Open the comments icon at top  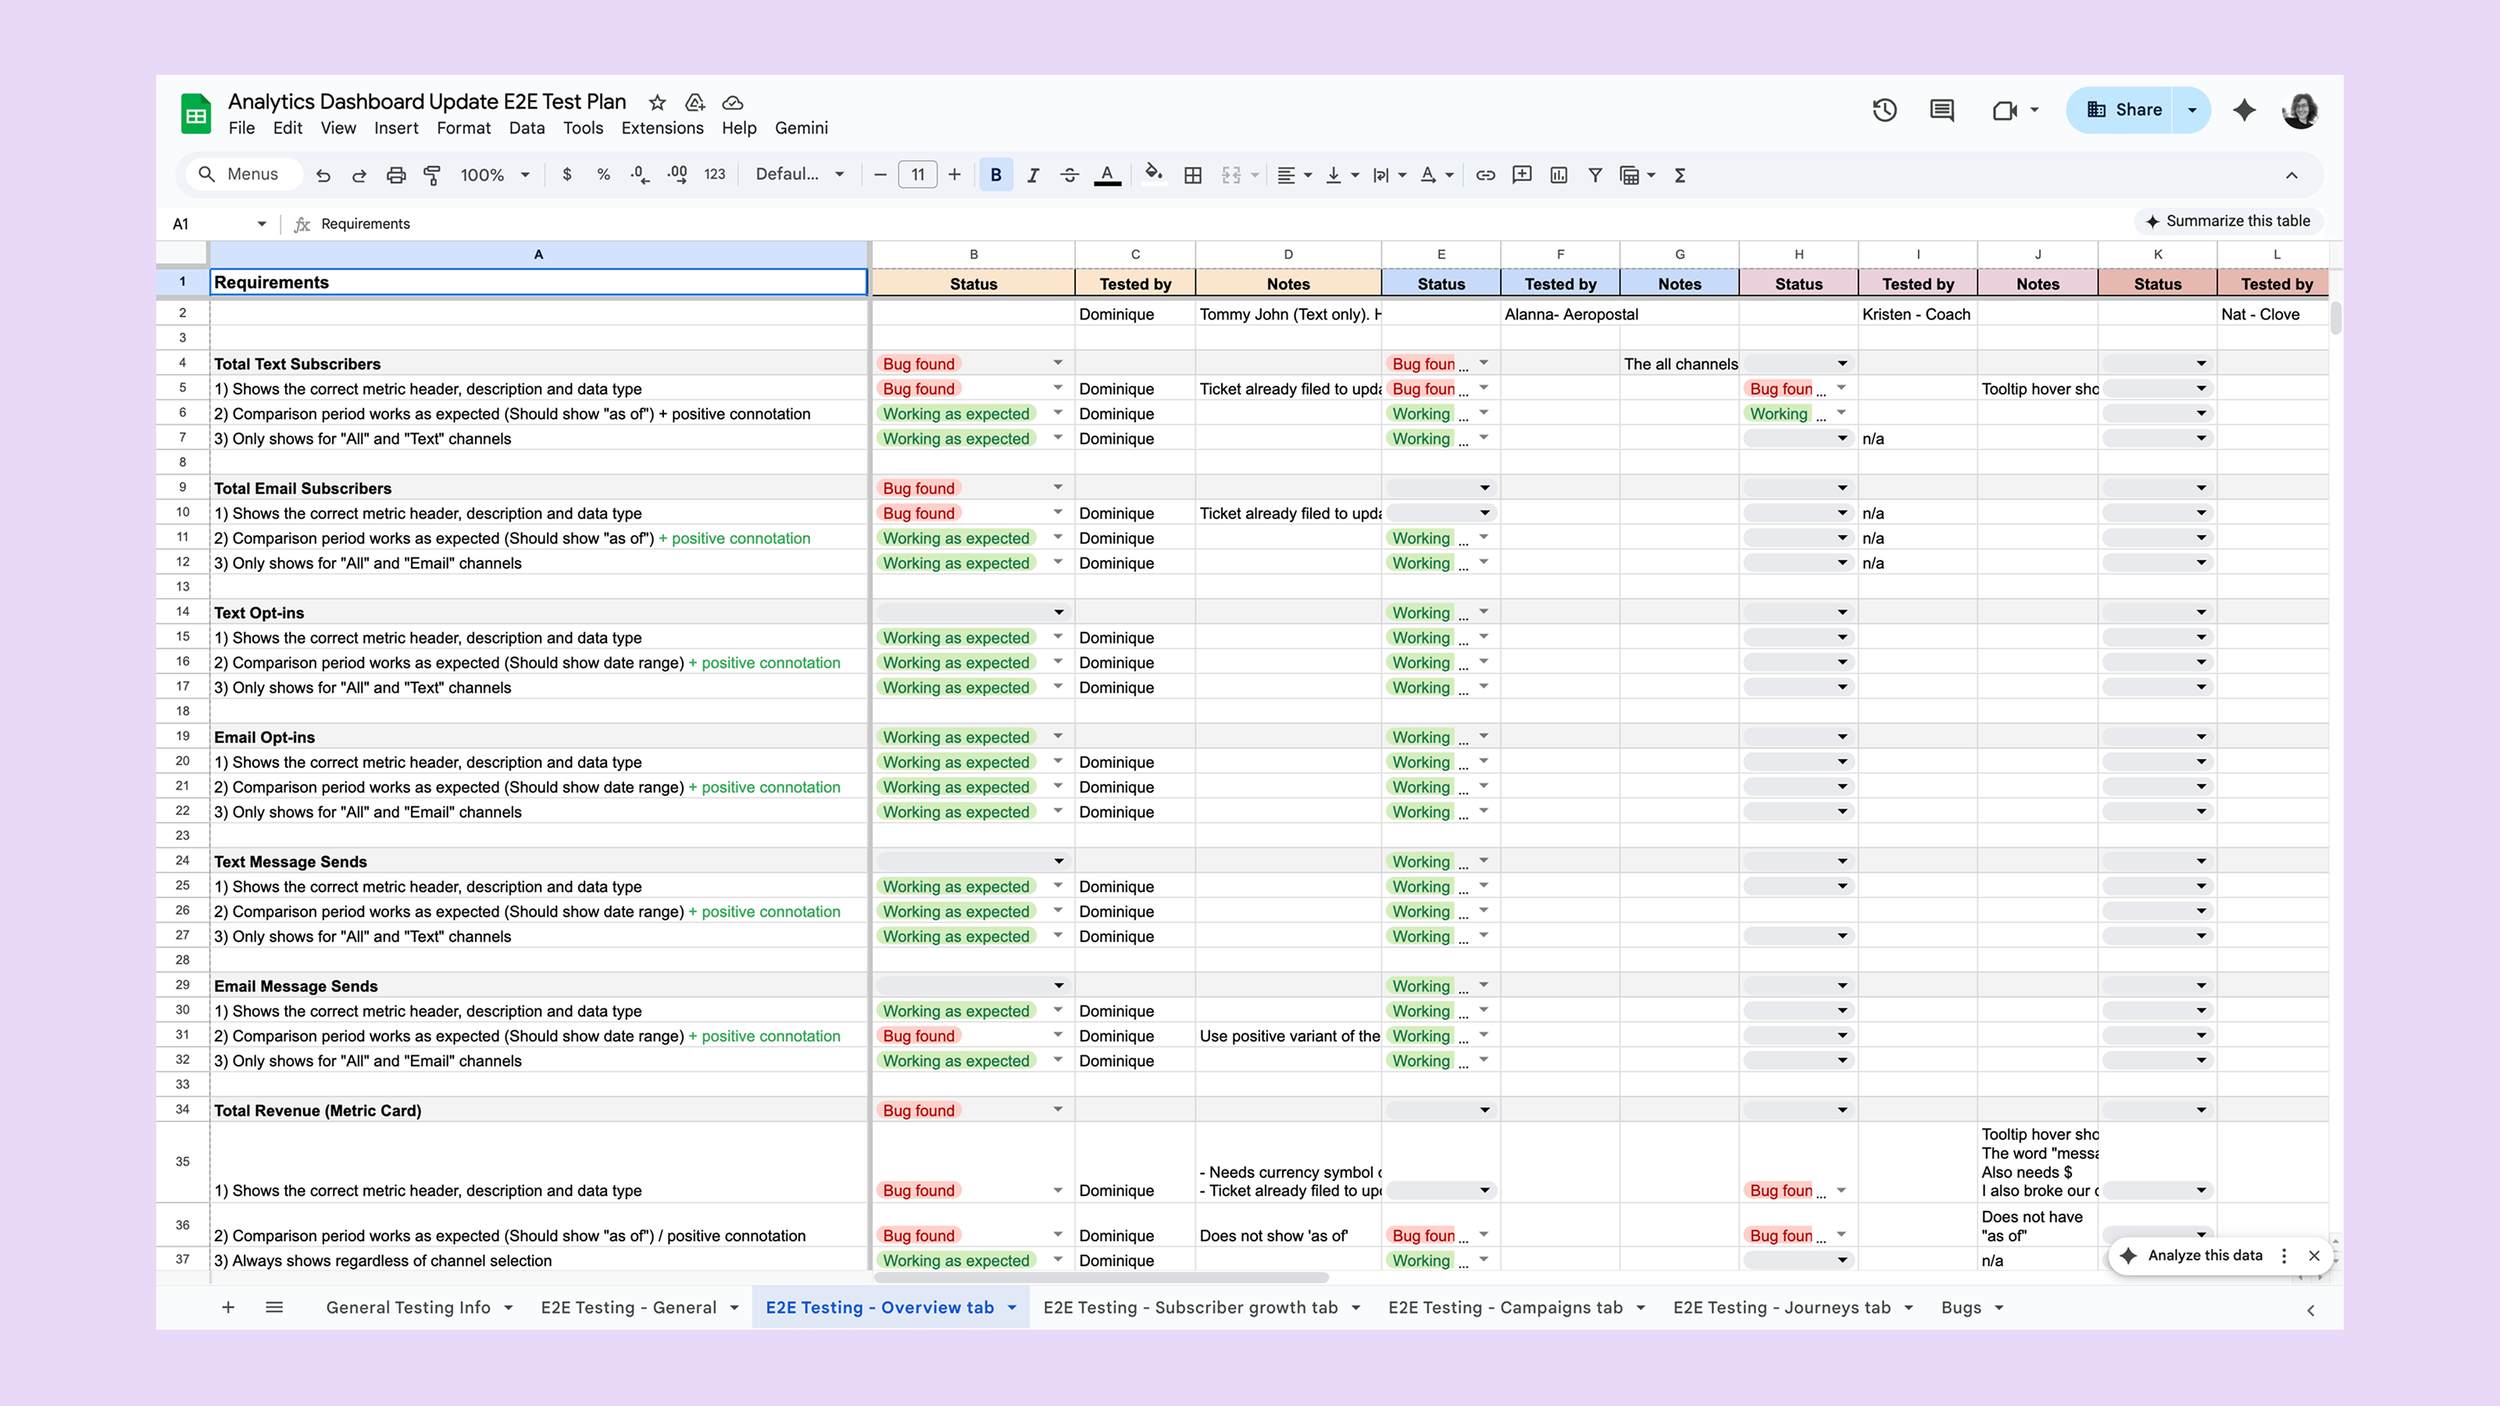(1941, 110)
